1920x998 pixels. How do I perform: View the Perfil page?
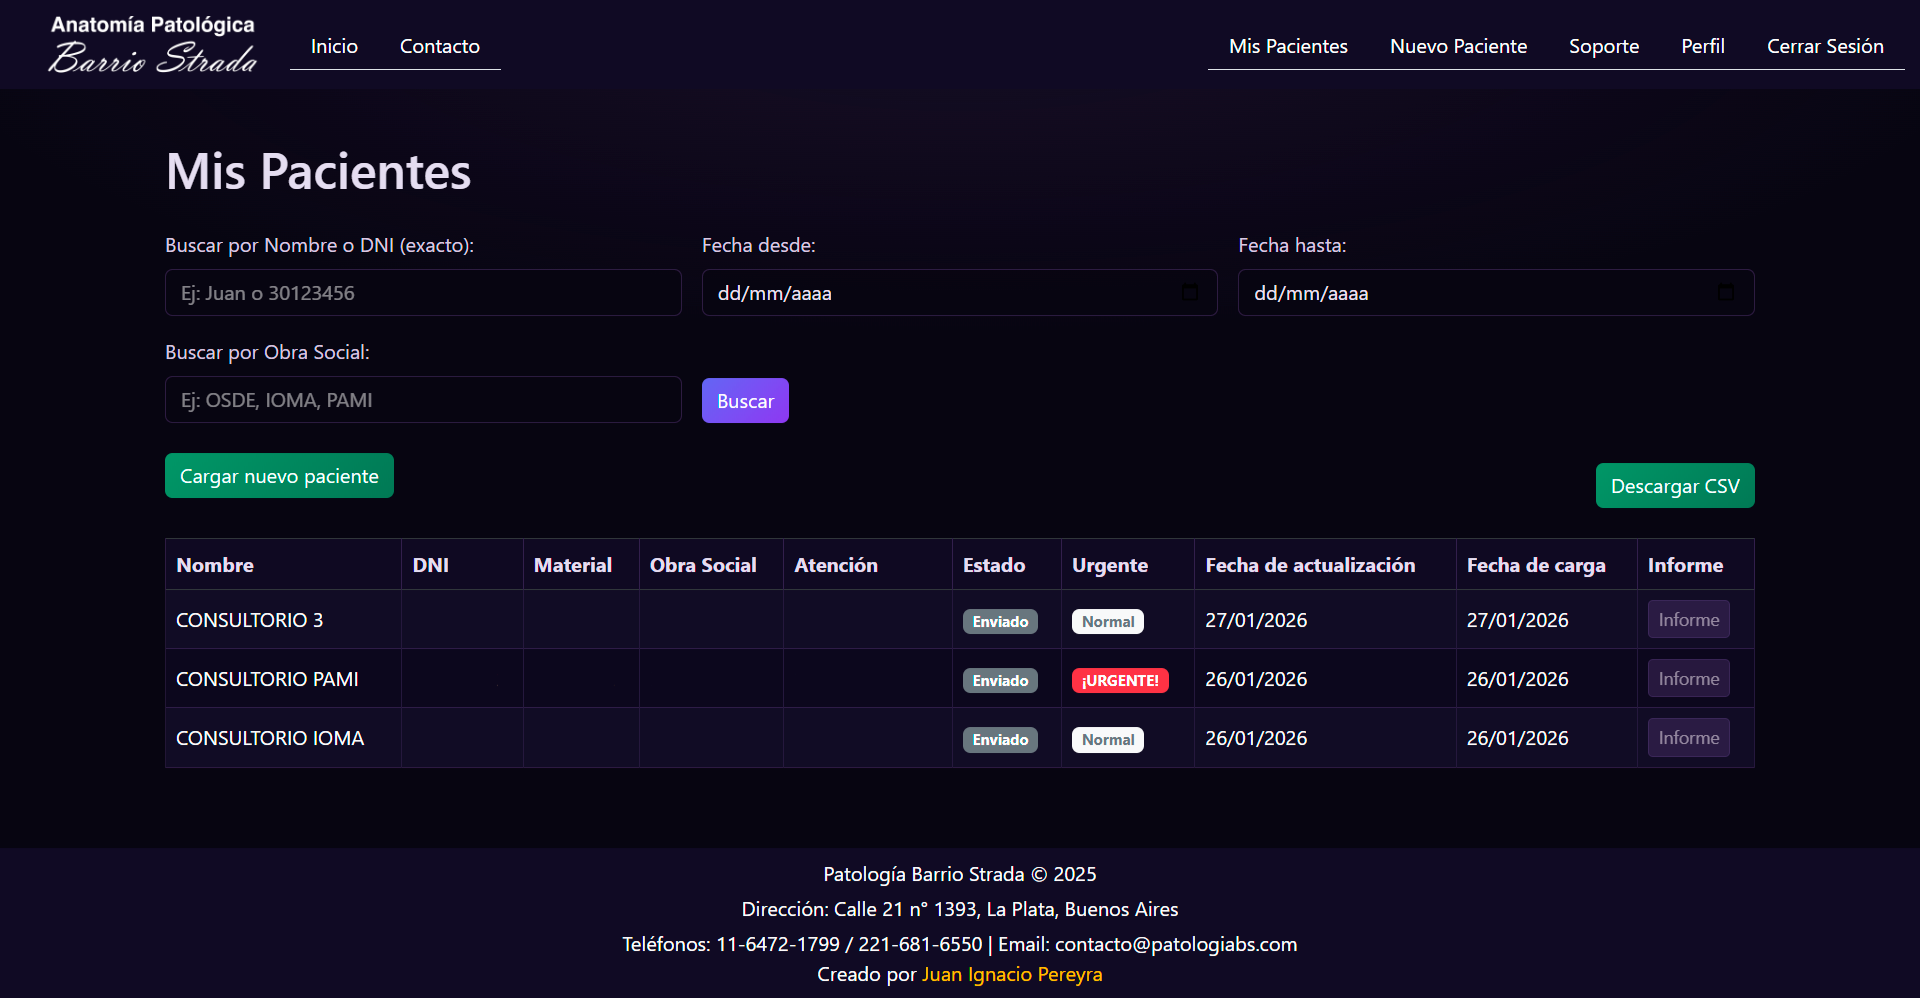coord(1702,46)
